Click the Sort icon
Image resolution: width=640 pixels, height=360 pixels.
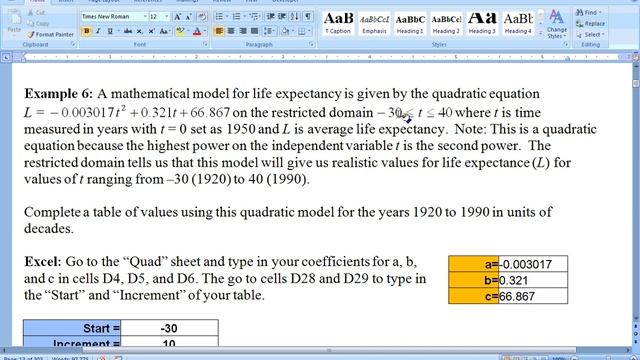click(295, 16)
